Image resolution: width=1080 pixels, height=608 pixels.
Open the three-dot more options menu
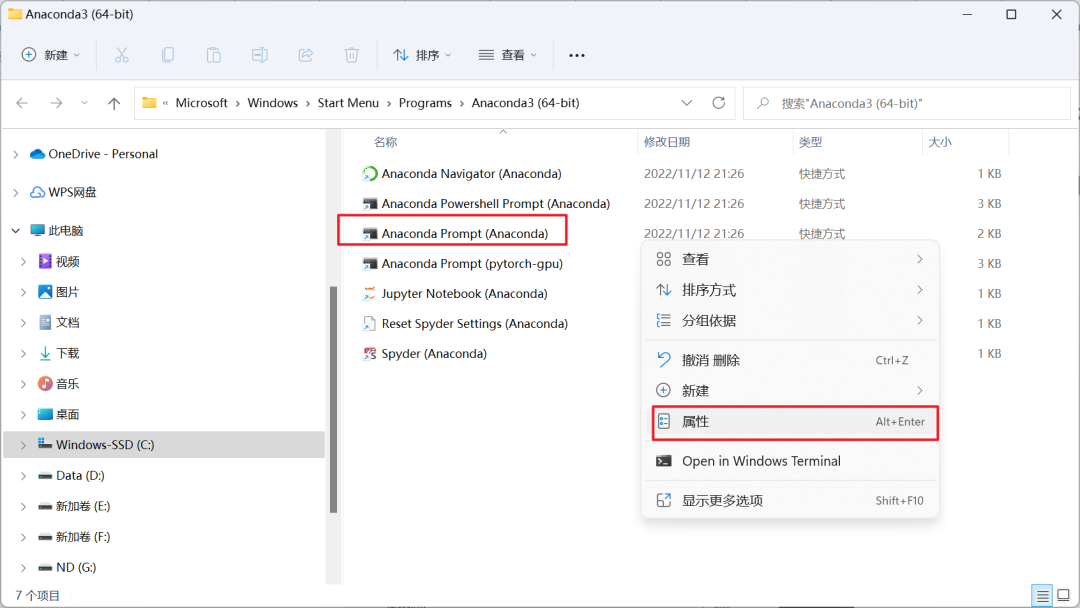point(577,55)
